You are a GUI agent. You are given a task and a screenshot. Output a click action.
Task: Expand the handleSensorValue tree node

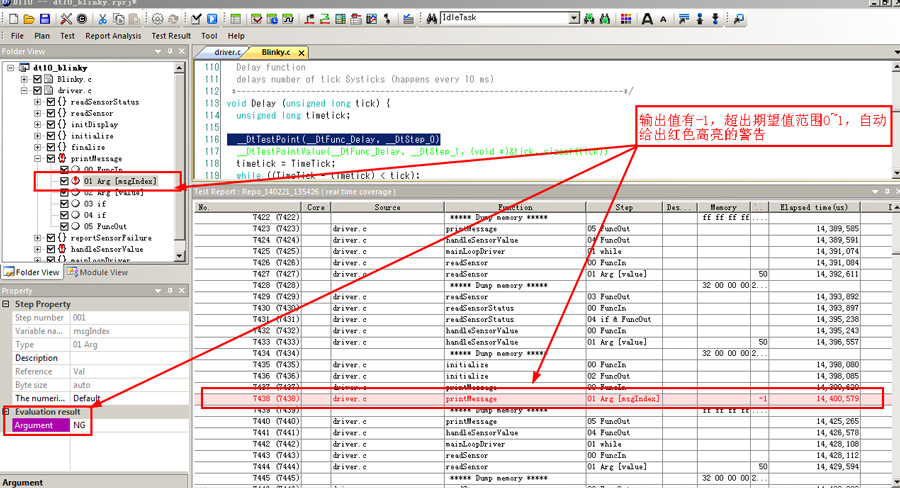pos(38,249)
